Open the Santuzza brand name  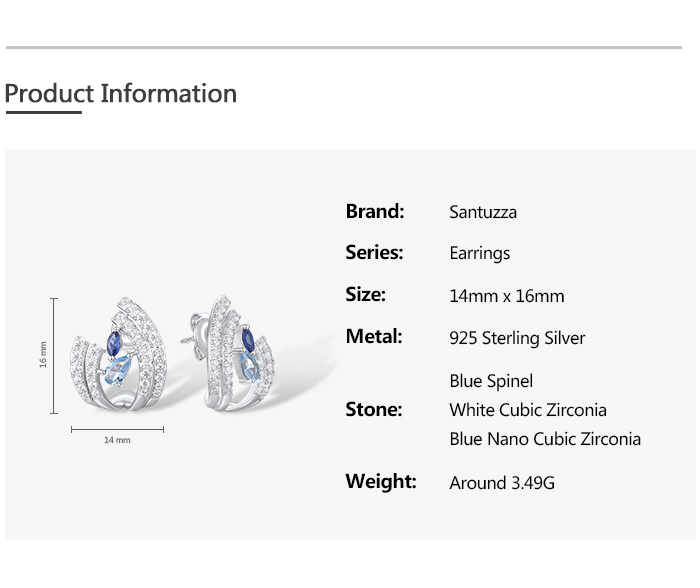pyautogui.click(x=483, y=212)
